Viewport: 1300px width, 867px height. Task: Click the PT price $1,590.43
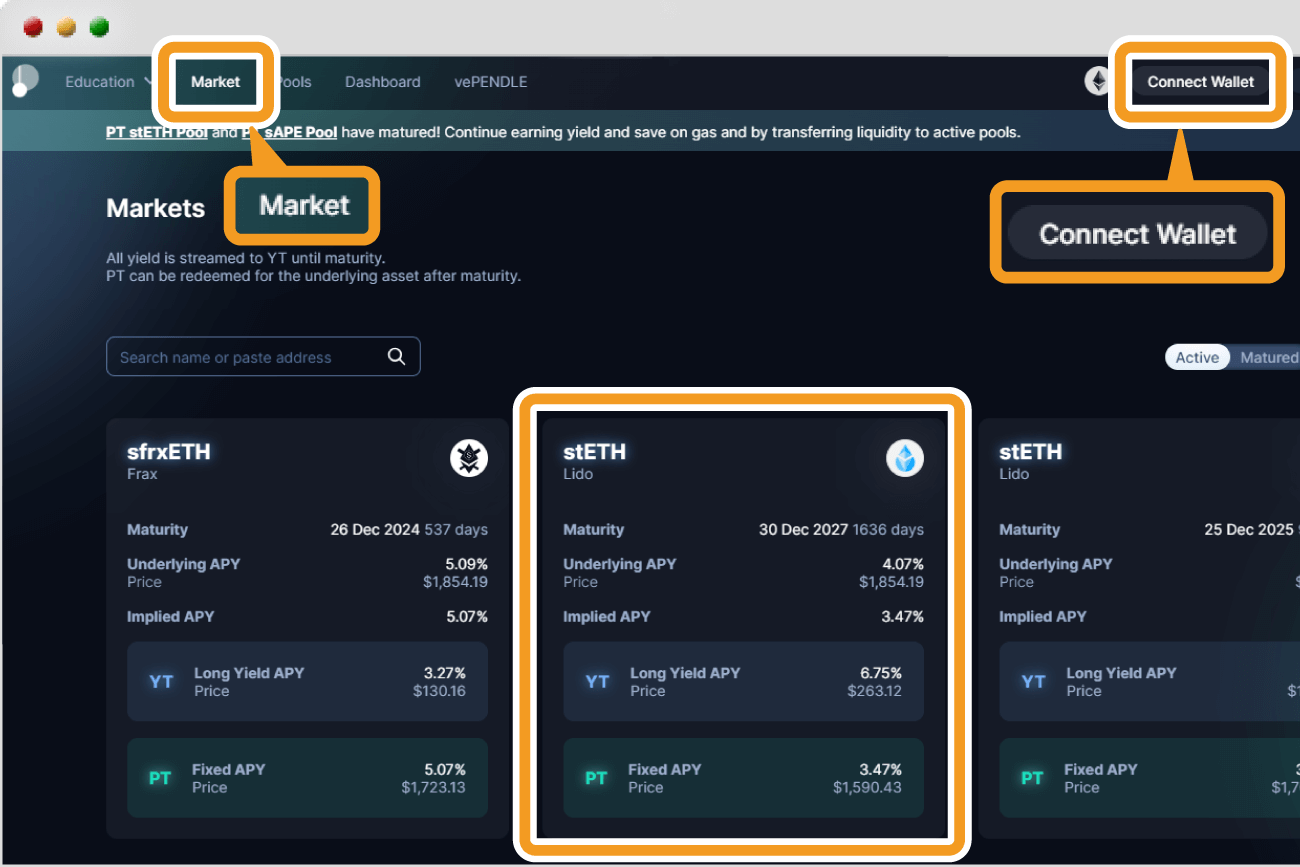[868, 787]
